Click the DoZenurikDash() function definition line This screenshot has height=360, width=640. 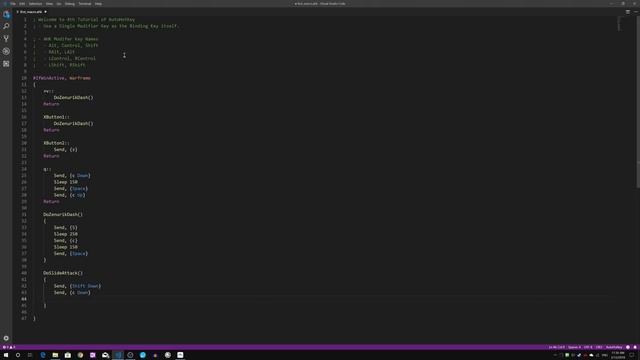(63, 214)
